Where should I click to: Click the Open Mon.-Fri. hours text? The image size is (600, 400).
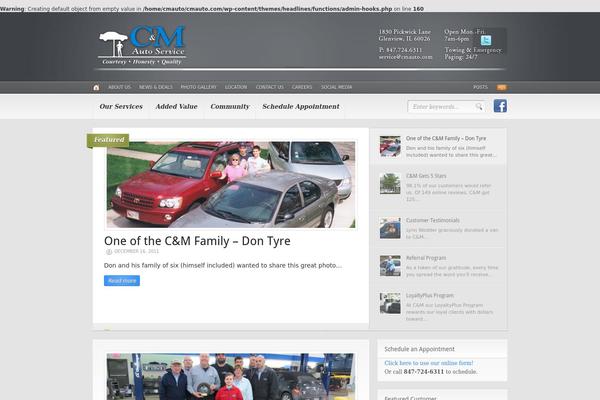464,32
